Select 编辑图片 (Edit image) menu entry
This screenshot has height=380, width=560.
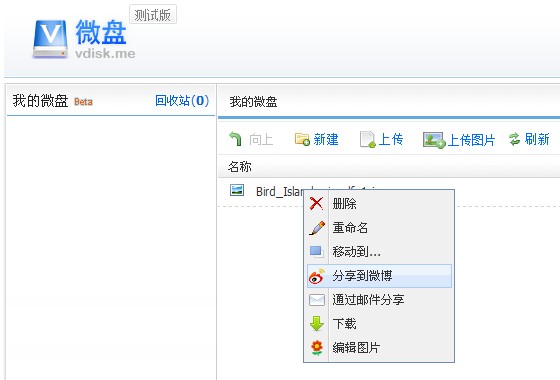click(379, 348)
